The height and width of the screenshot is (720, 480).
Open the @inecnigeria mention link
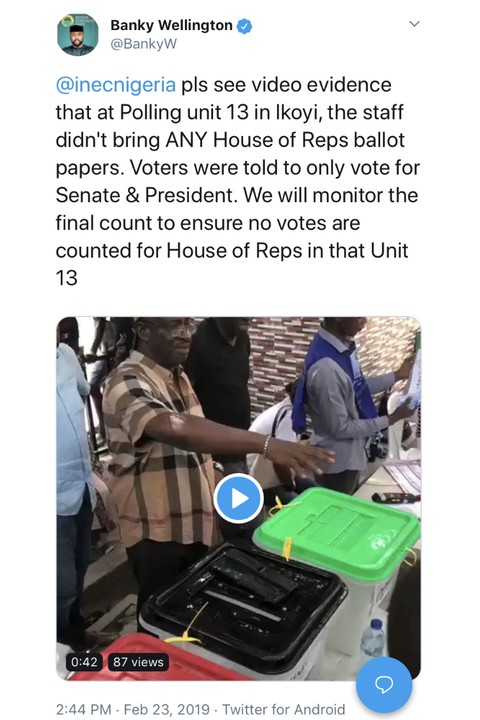115,85
